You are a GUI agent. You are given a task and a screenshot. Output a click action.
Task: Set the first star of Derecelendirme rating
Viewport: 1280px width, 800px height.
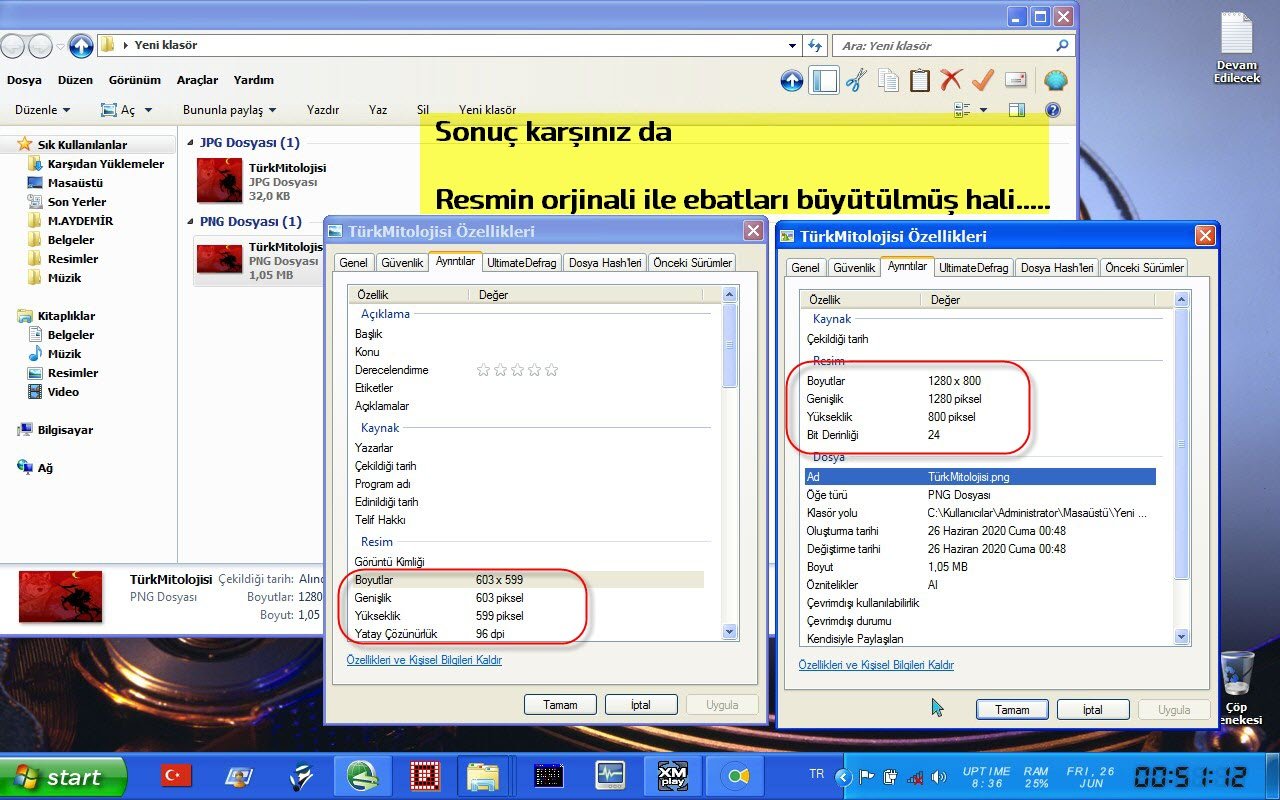tap(483, 370)
